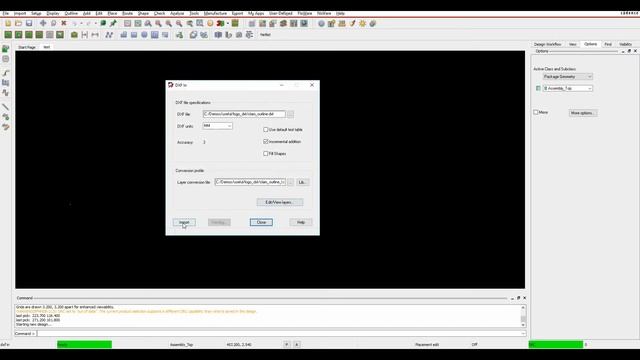
Task: Click the Assembly_Top text in the status bar
Action: pyautogui.click(x=181, y=344)
